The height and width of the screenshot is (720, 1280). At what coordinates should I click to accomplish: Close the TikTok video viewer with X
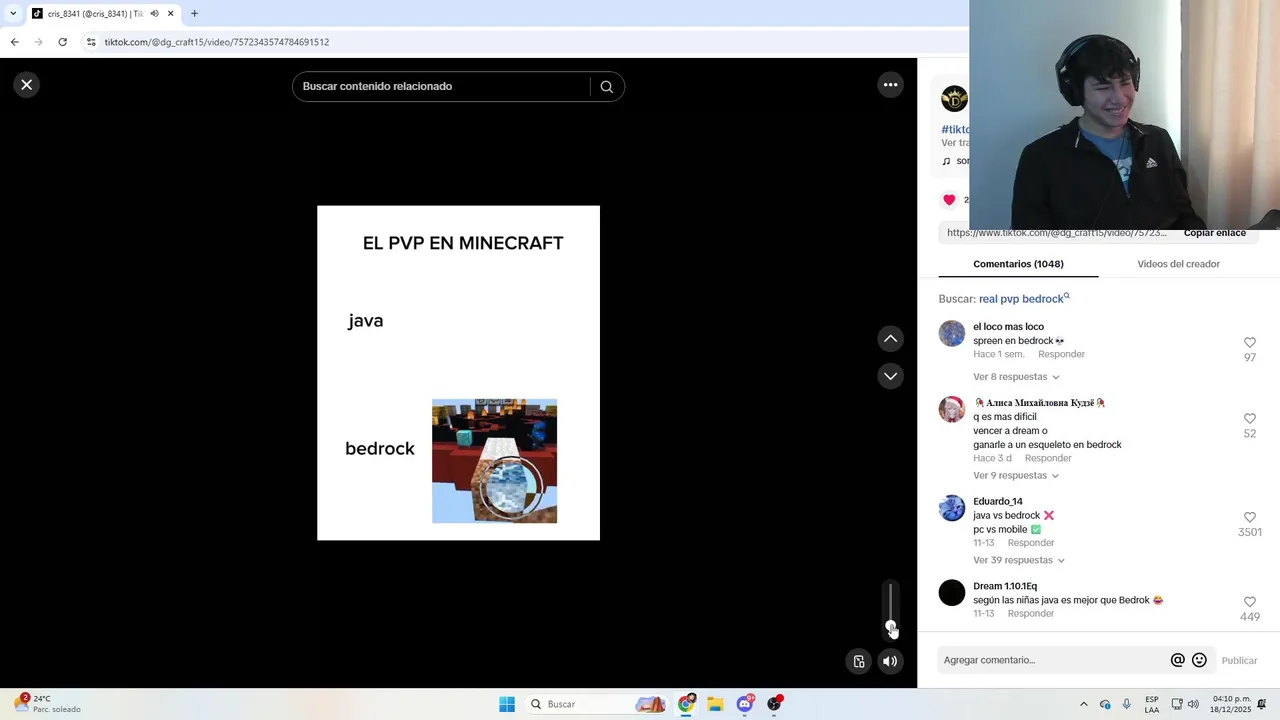click(27, 85)
